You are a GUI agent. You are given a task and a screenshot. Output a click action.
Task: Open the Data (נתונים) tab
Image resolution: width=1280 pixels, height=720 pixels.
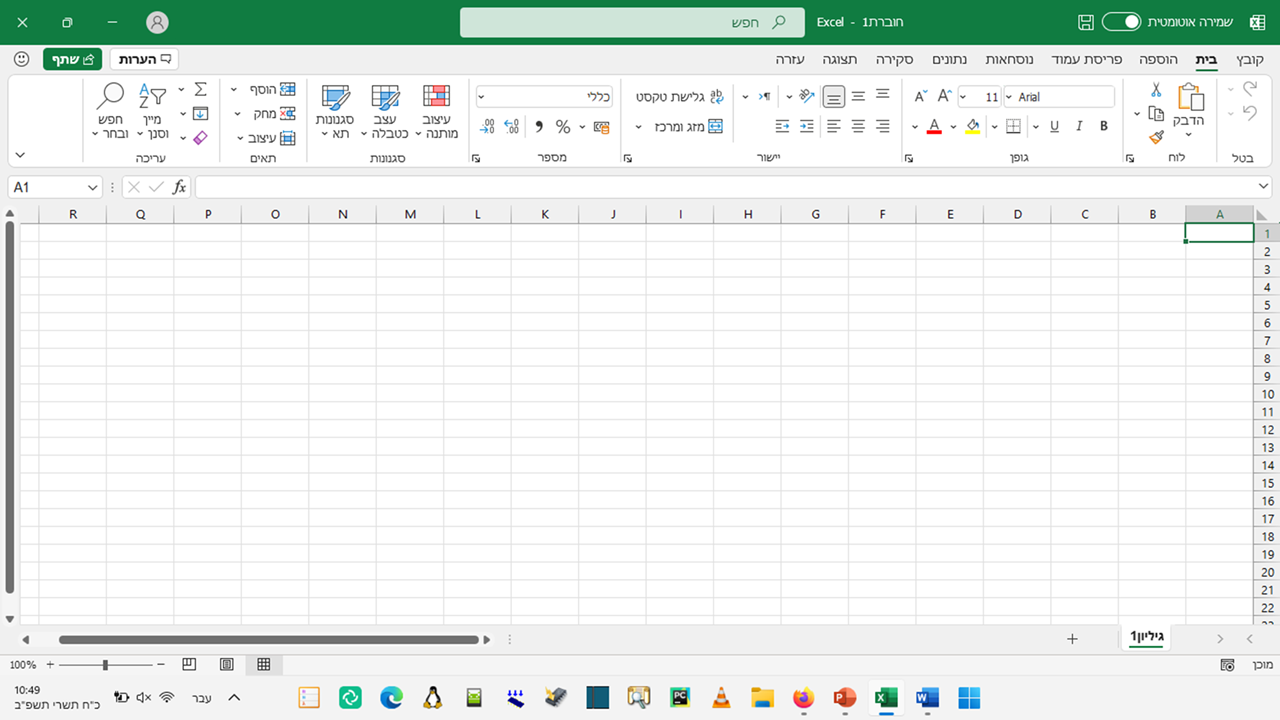(x=949, y=60)
